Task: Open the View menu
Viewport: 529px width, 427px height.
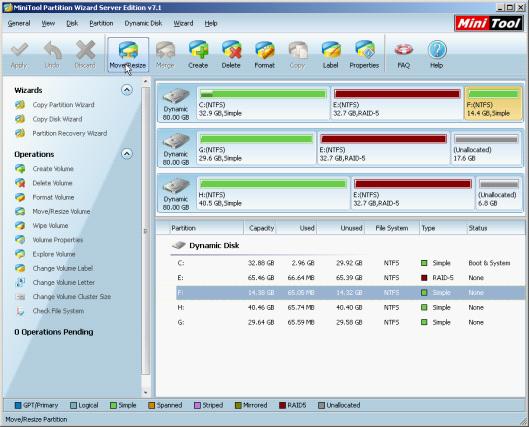Action: [x=48, y=23]
